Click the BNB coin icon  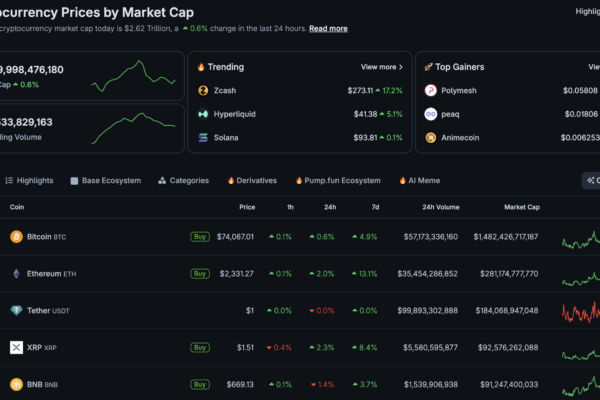[x=16, y=384]
